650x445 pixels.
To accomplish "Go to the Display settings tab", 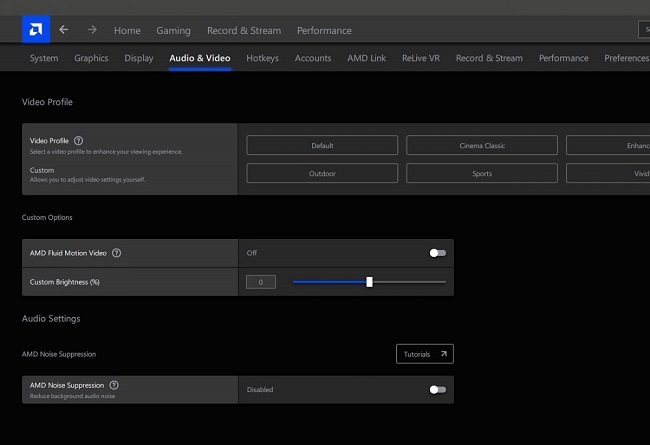I will (139, 58).
